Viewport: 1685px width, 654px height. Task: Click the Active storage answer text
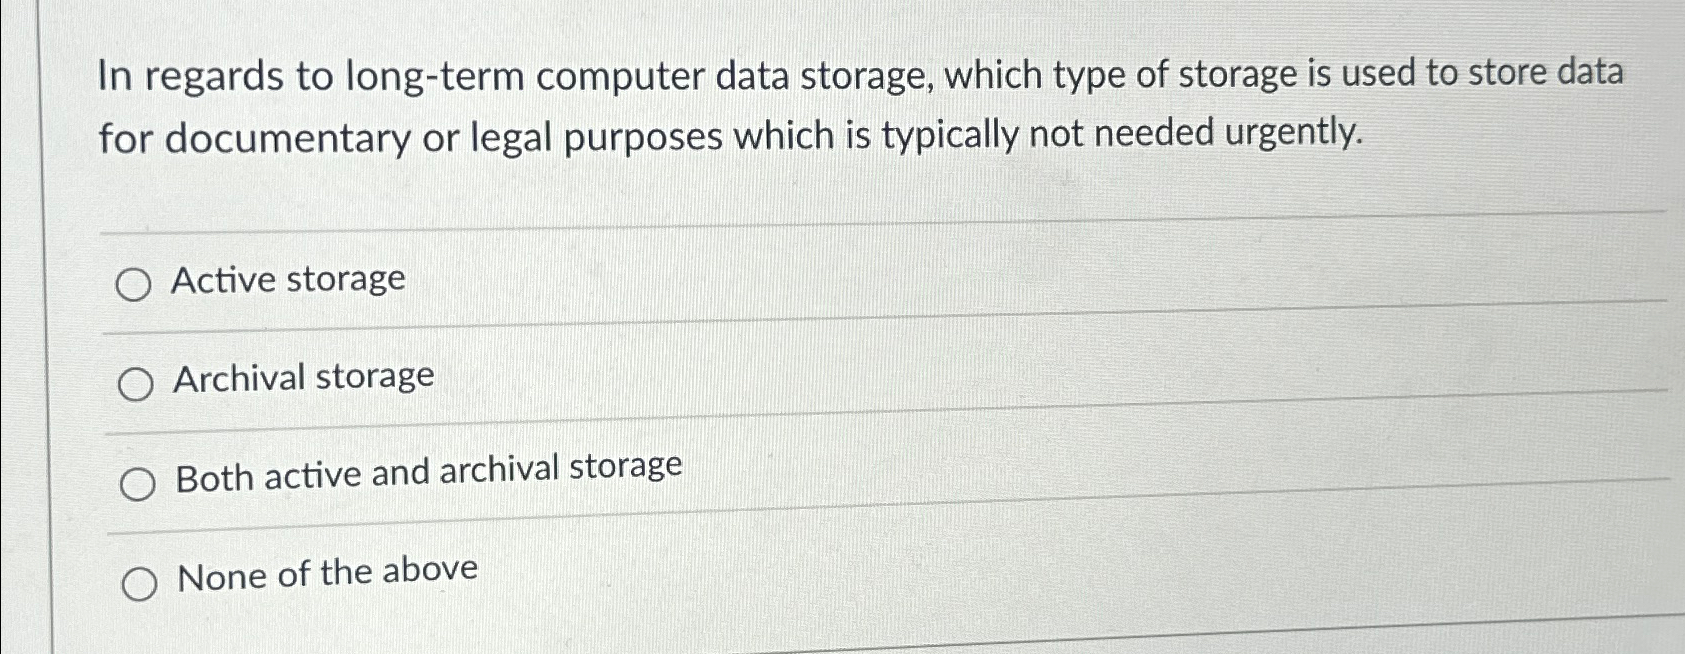pos(286,280)
